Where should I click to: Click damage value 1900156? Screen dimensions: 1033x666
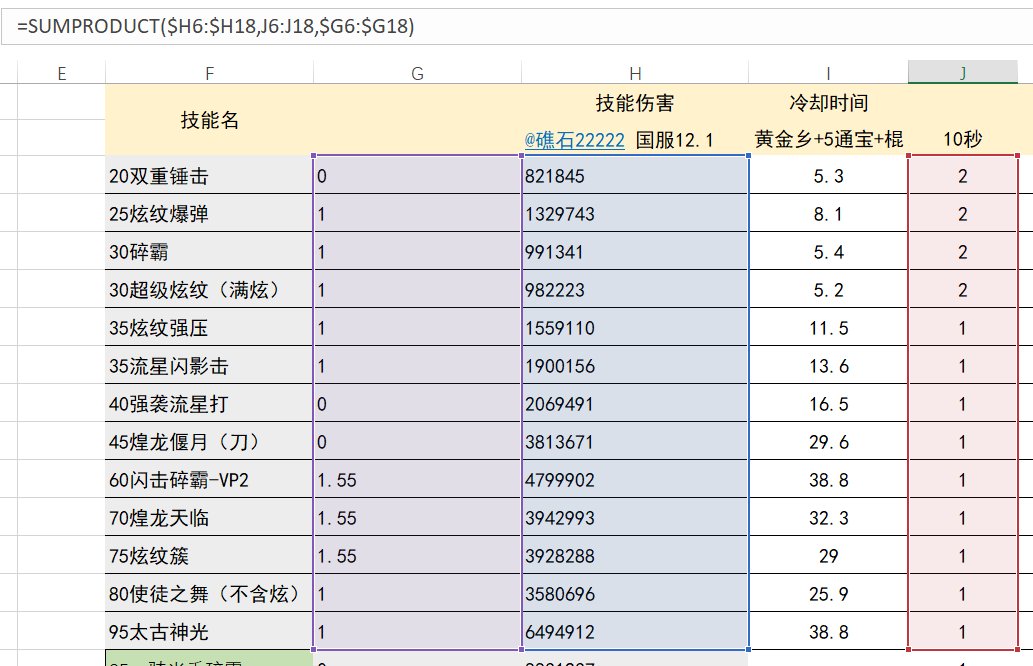[635, 366]
